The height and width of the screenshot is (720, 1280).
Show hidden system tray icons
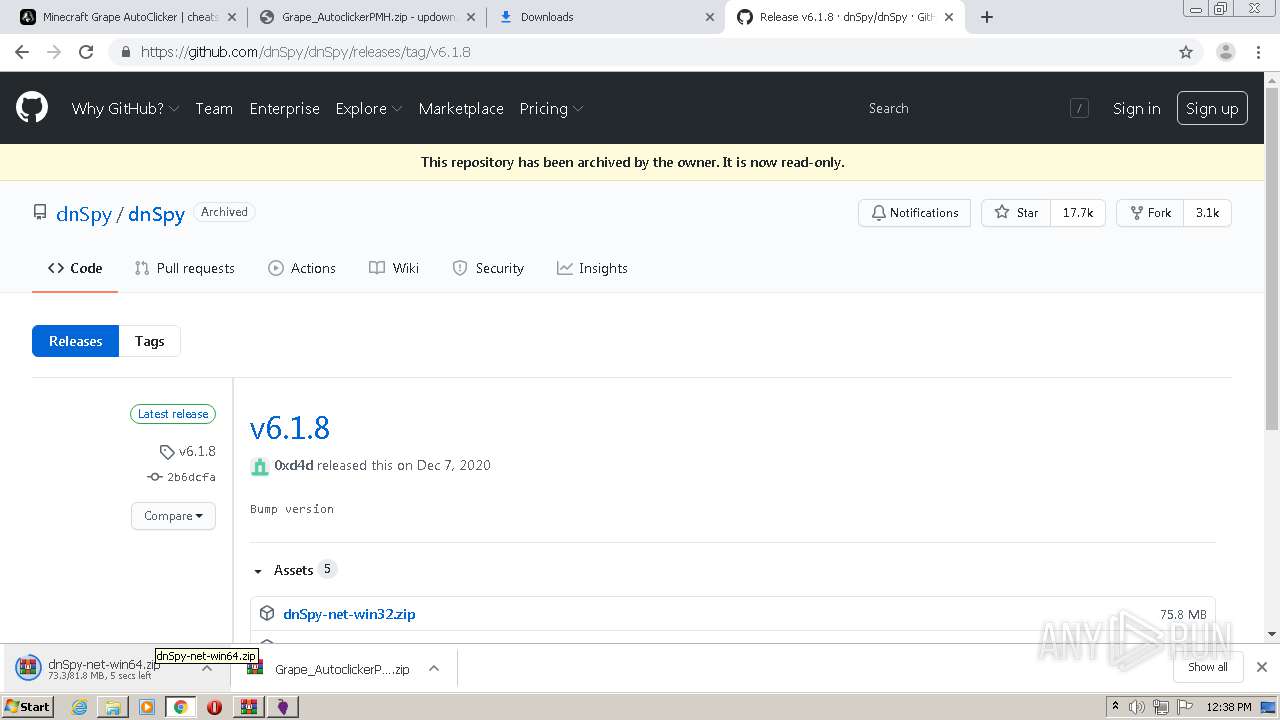click(x=1115, y=707)
